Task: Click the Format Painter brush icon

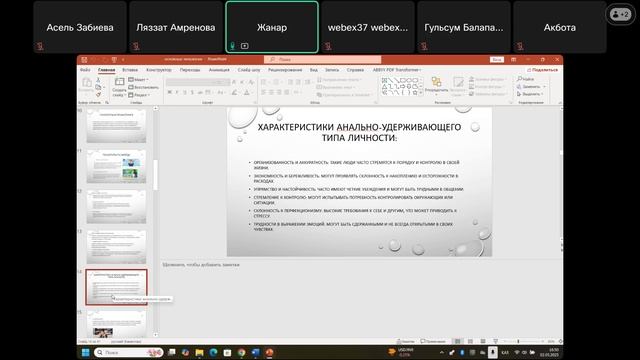Action: (x=98, y=94)
